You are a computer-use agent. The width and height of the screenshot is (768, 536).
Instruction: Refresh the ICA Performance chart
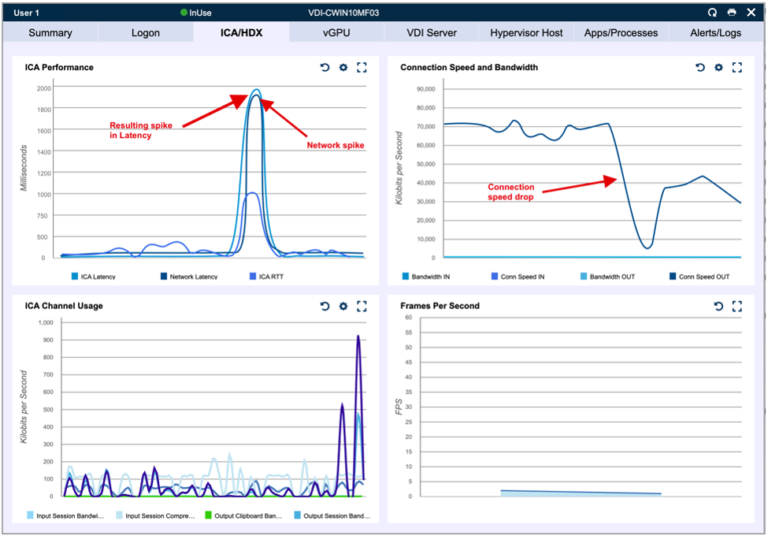pos(325,67)
